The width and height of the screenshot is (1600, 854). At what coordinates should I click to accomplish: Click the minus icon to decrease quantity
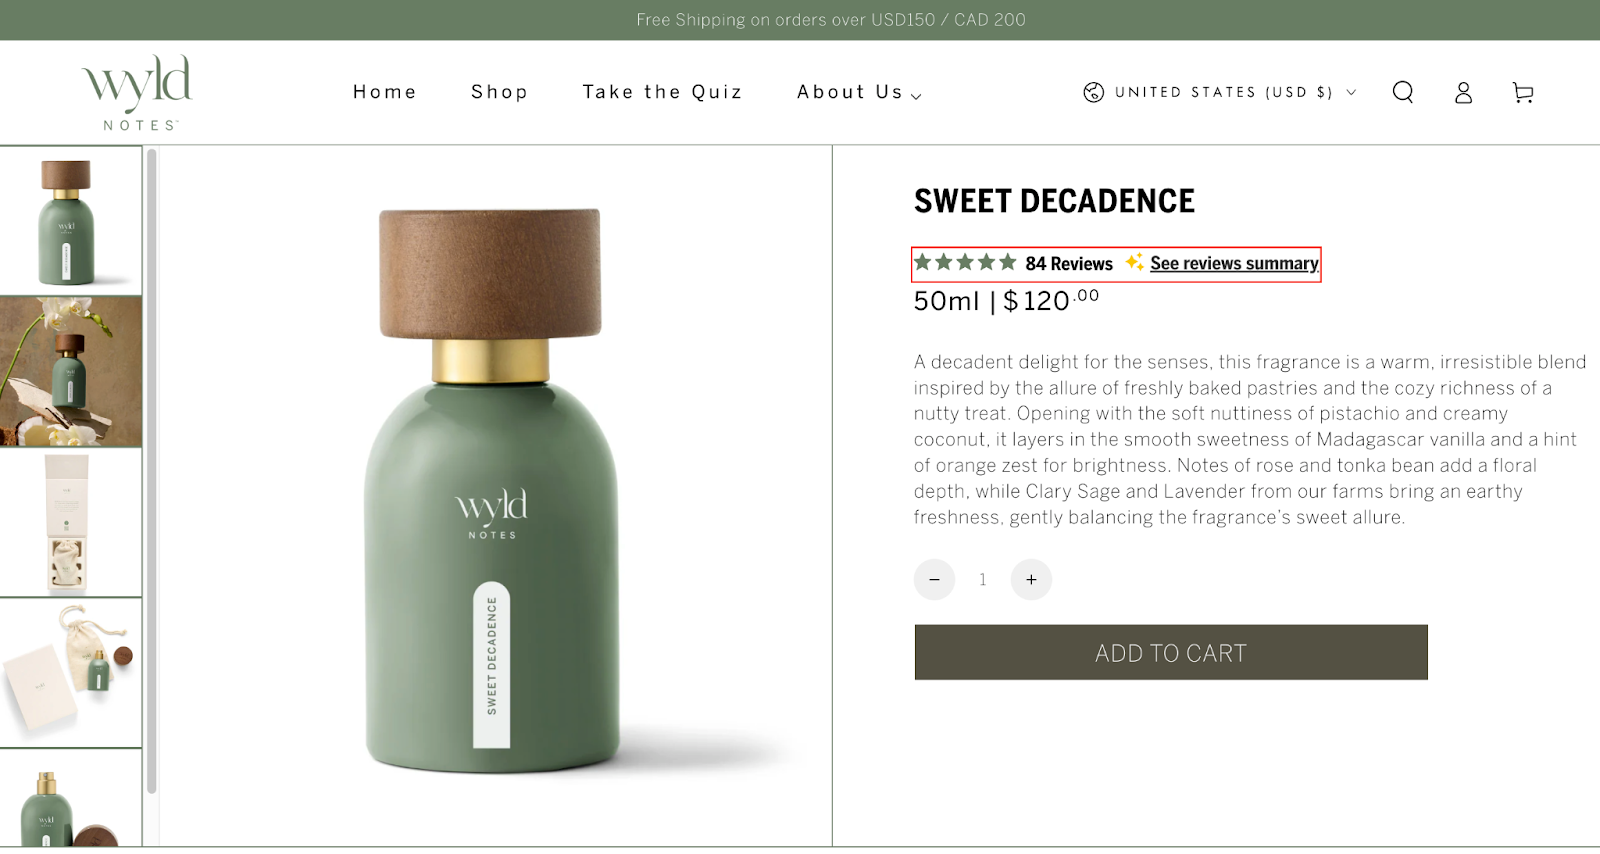click(934, 579)
